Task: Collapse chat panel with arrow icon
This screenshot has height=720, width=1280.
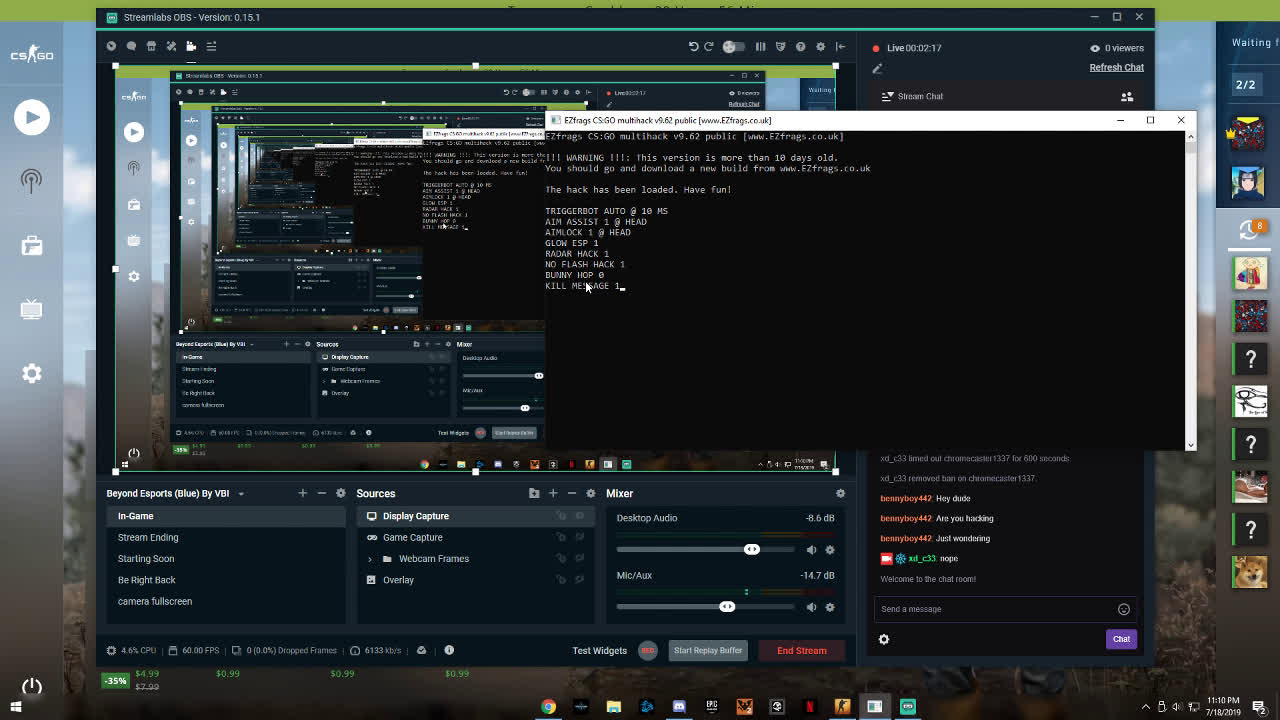Action: (840, 46)
